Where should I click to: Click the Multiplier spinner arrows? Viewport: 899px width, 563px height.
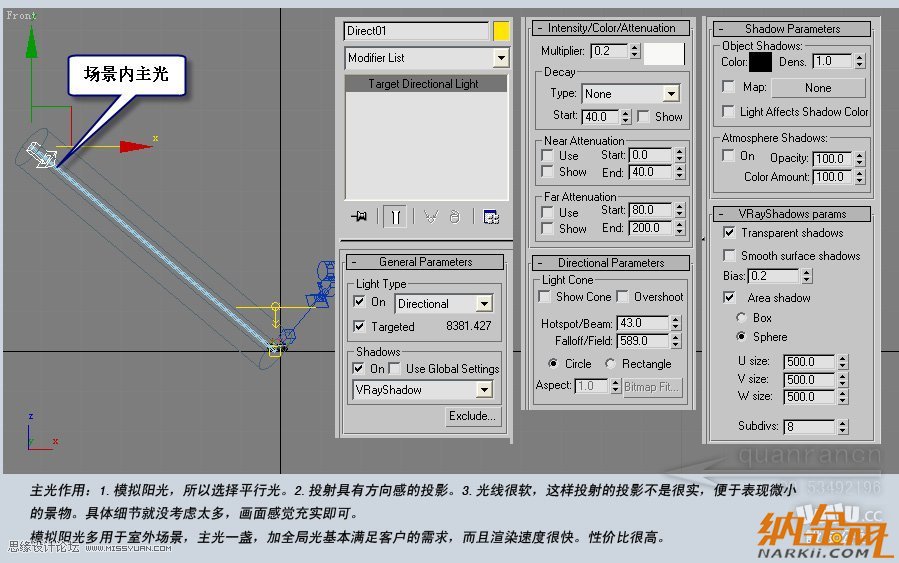634,51
